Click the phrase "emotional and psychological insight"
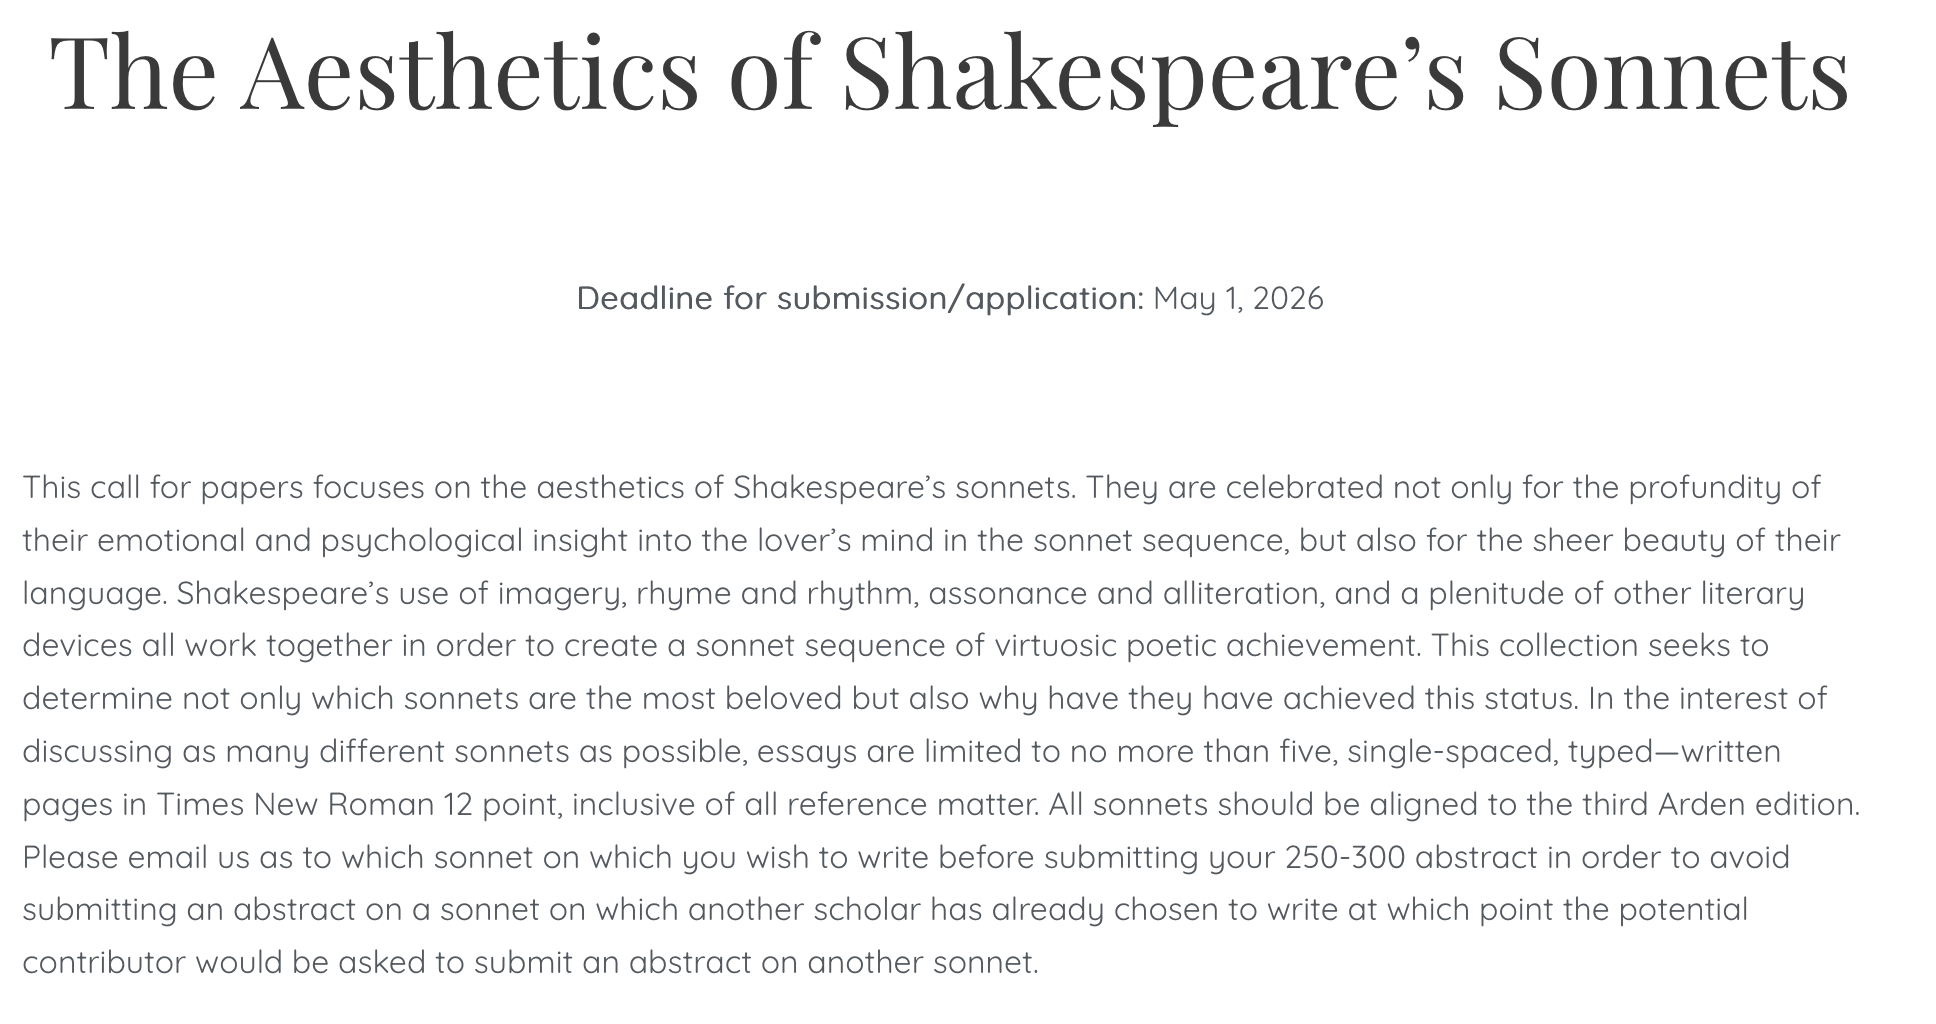Viewport: 1936px width, 1024px height. pos(360,540)
